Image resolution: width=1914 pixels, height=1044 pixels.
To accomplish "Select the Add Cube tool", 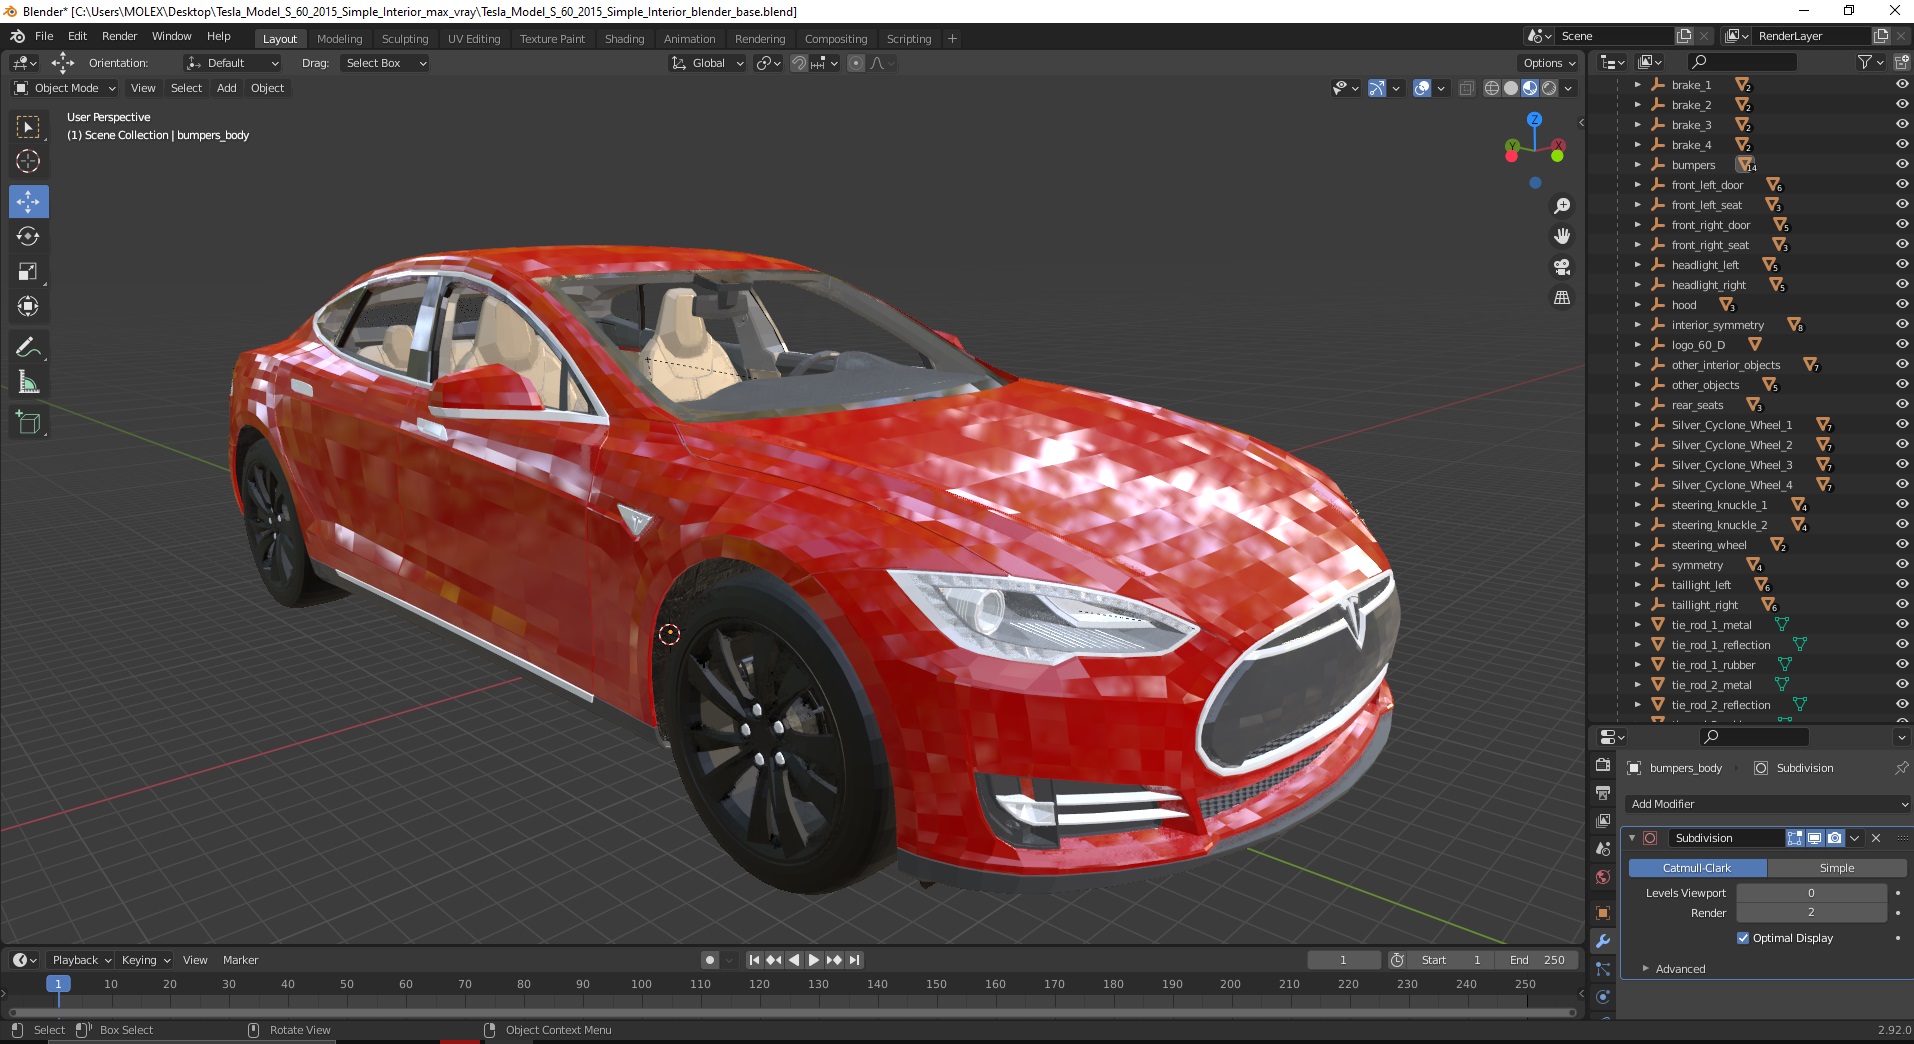I will tap(28, 423).
